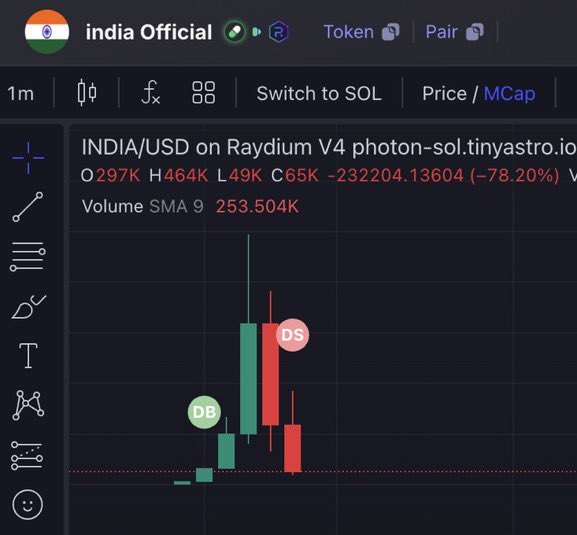This screenshot has height=535, width=577.
Task: Click the Raydium logo icon
Action: click(279, 32)
